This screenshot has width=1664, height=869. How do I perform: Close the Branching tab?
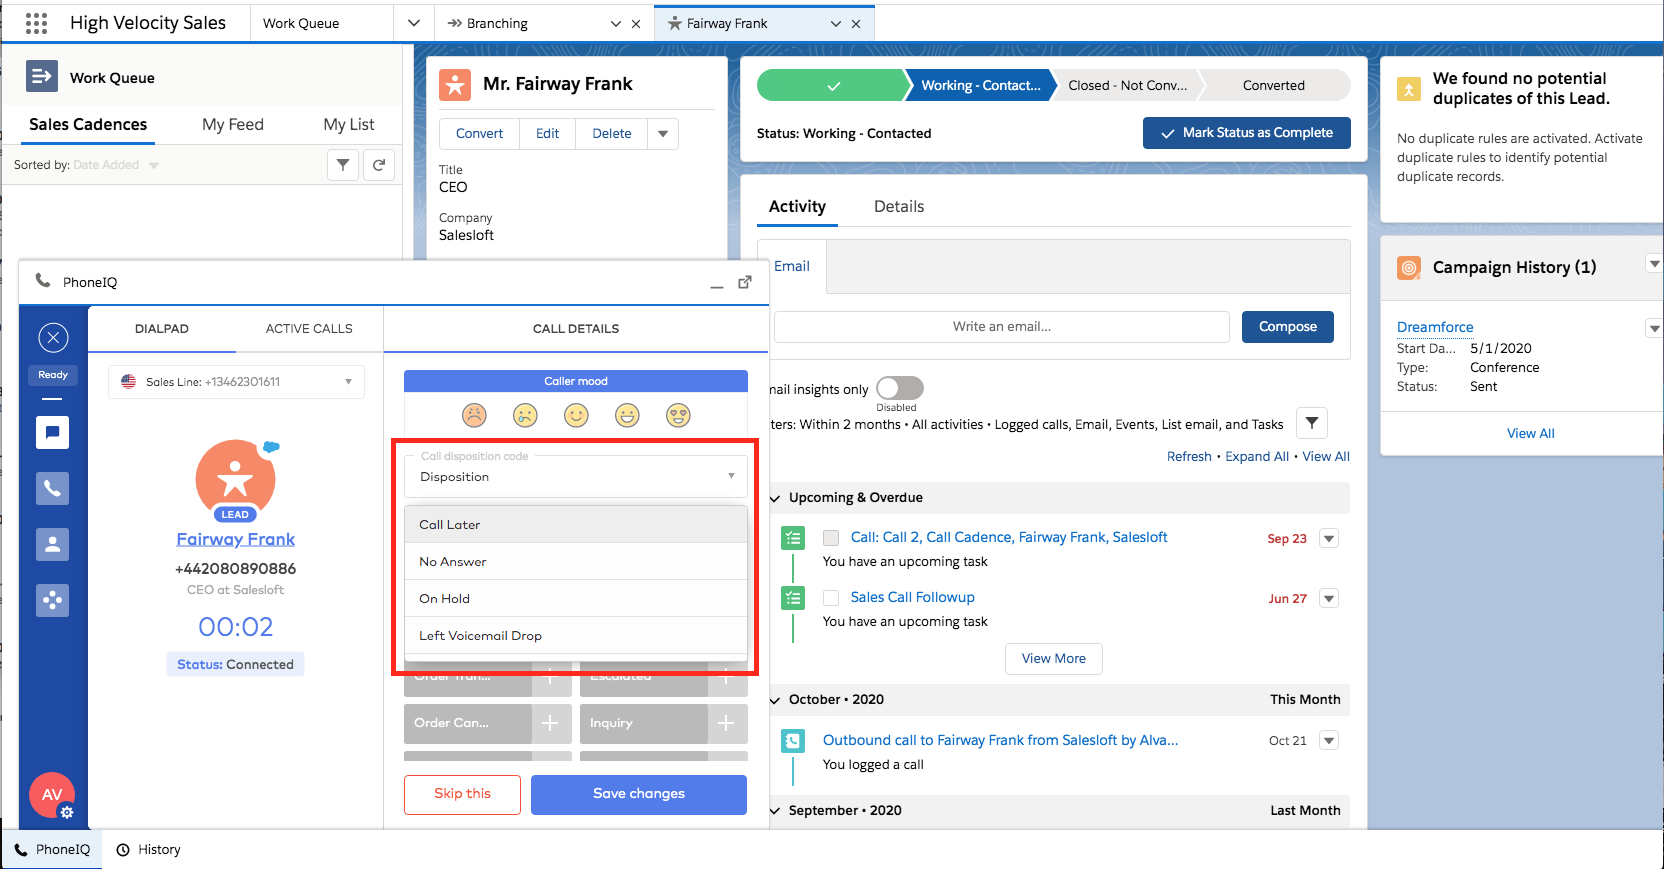tap(636, 24)
